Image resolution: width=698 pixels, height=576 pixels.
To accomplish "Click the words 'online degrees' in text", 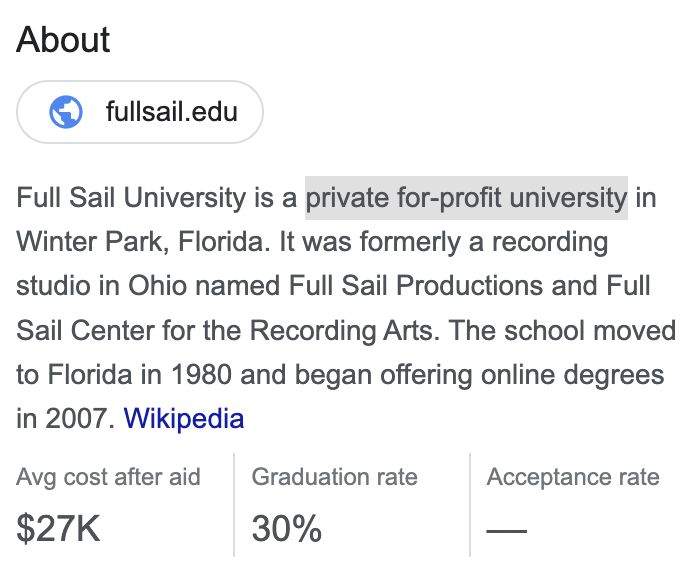I will click(572, 375).
